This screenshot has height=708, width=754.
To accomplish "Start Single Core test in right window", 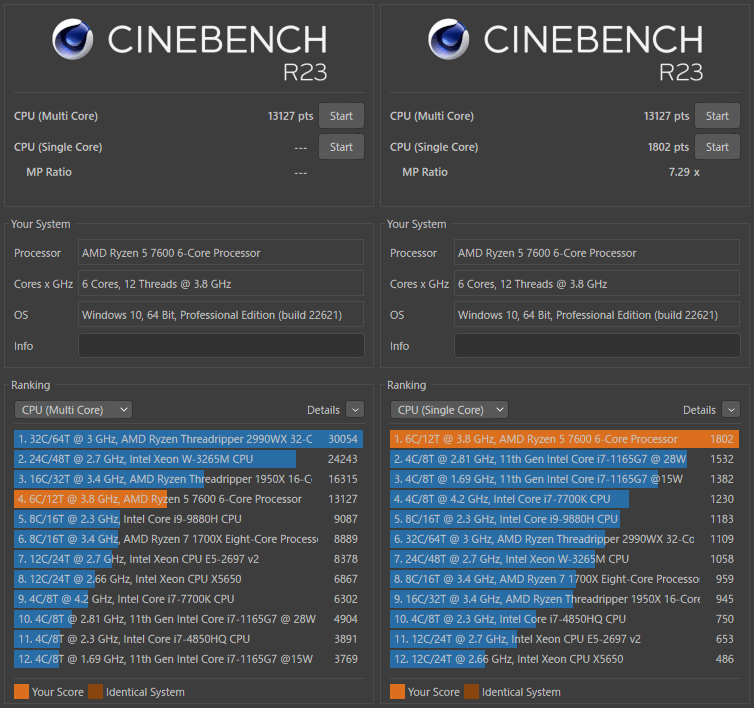I will tap(717, 147).
